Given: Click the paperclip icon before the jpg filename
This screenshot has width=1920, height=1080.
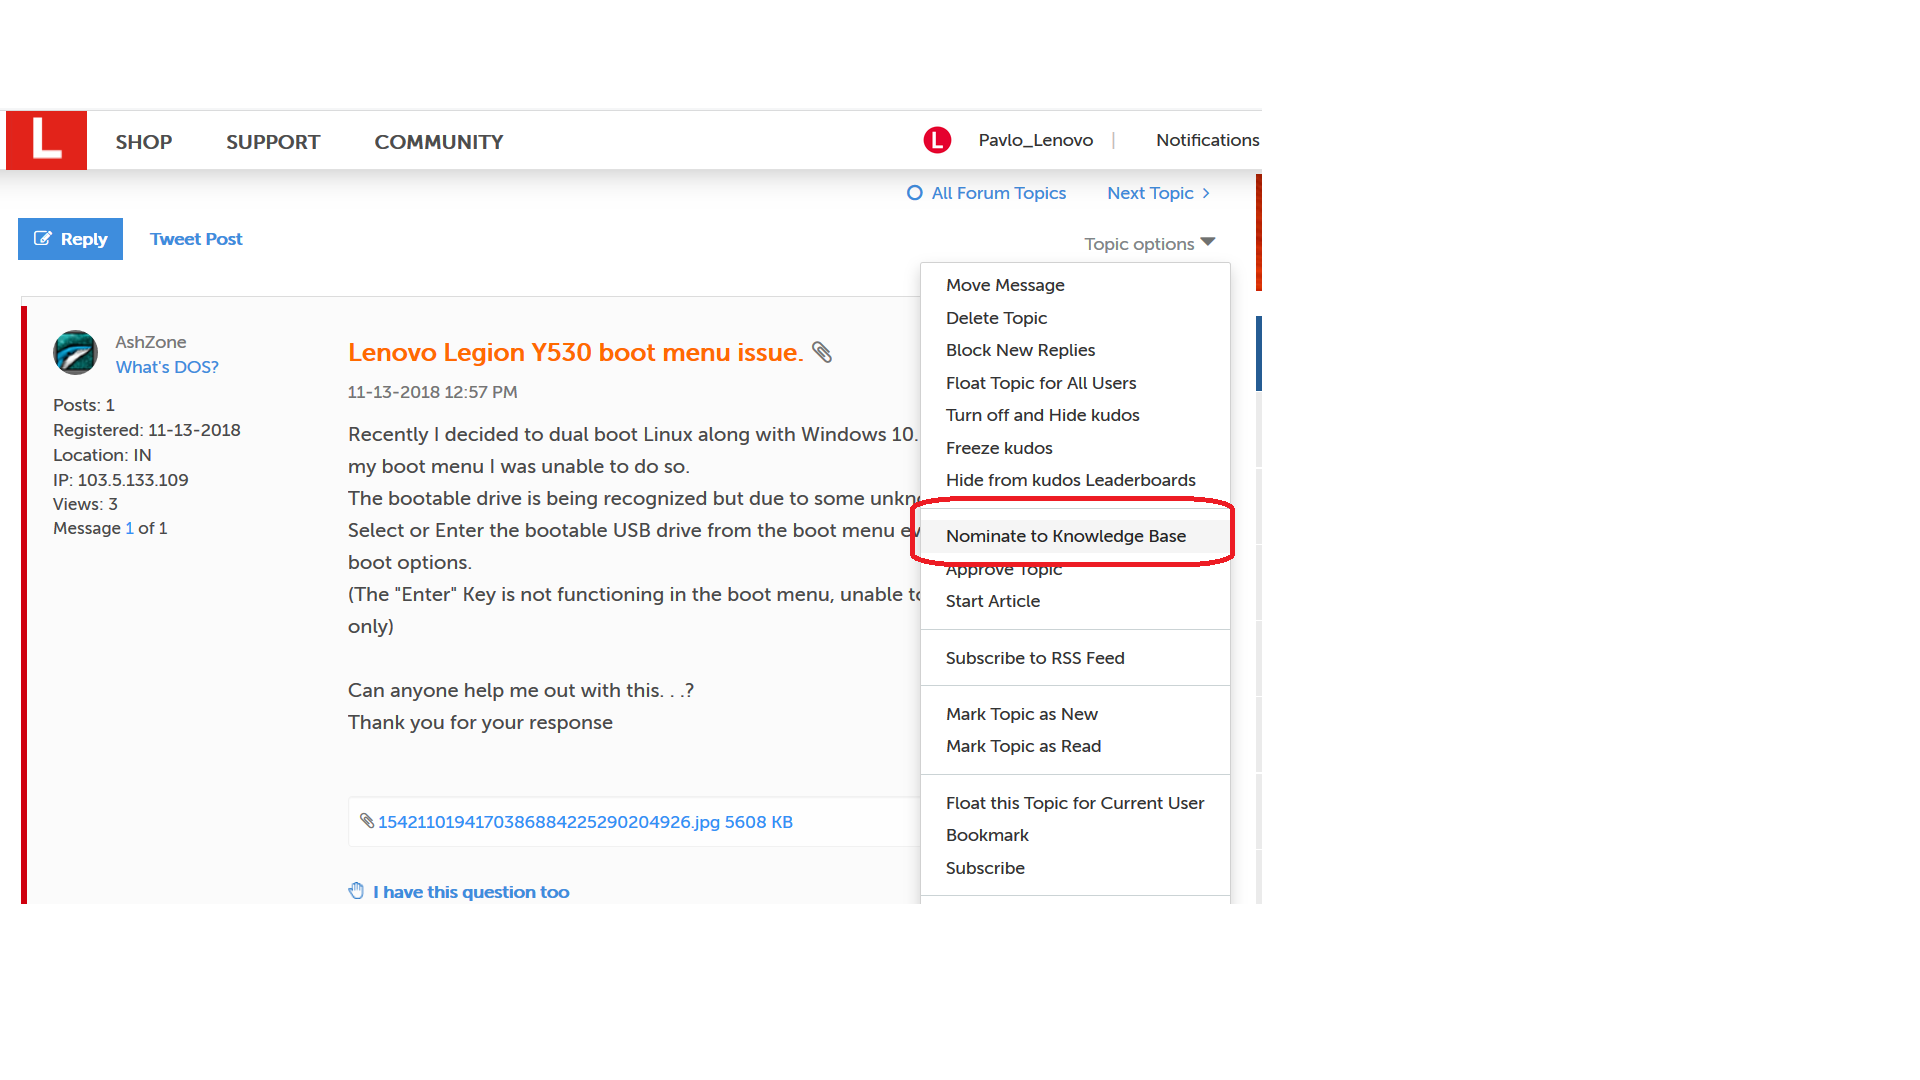Looking at the screenshot, I should [367, 821].
